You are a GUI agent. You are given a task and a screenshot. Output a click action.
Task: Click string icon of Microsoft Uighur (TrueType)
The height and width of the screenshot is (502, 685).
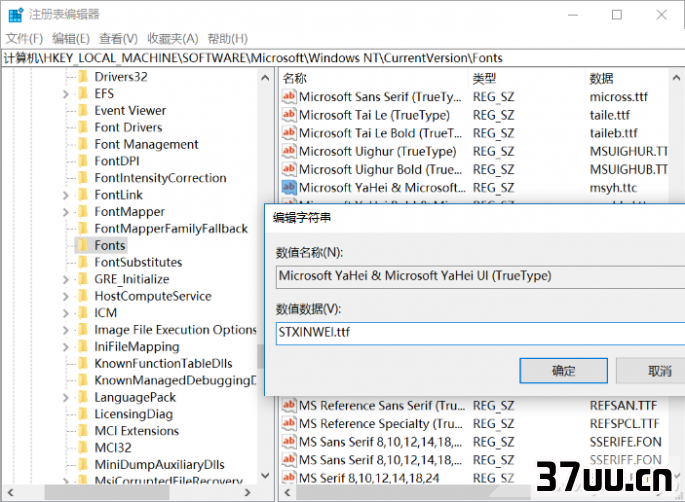(x=289, y=151)
